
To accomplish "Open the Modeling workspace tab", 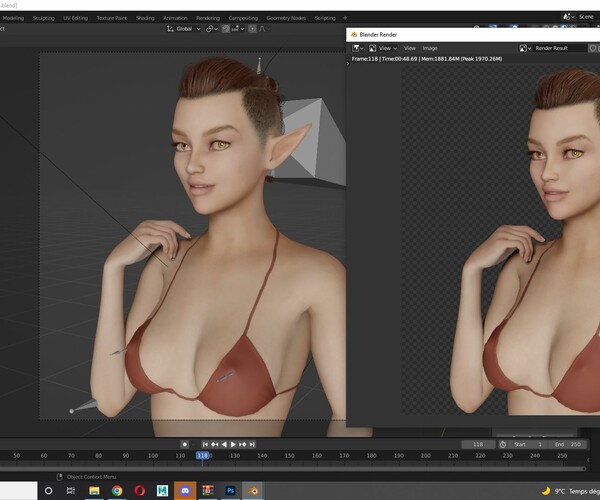I will click(13, 18).
